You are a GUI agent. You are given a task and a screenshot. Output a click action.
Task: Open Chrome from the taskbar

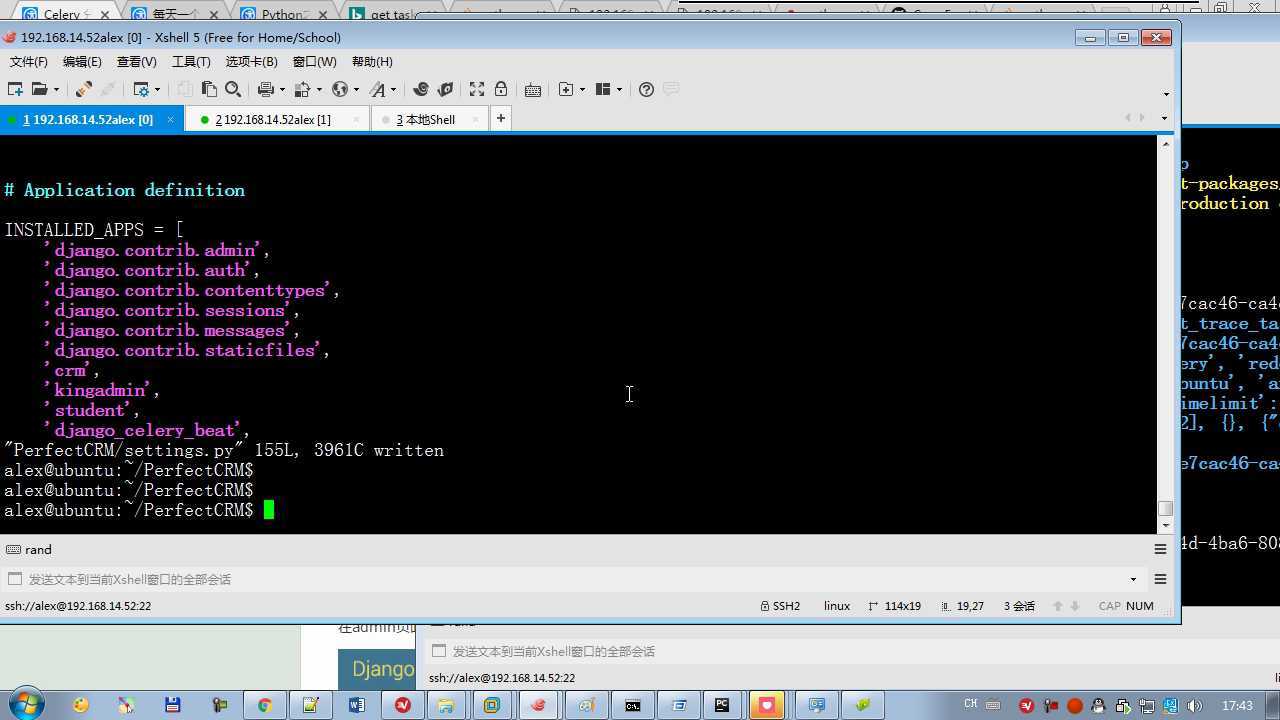tap(264, 705)
